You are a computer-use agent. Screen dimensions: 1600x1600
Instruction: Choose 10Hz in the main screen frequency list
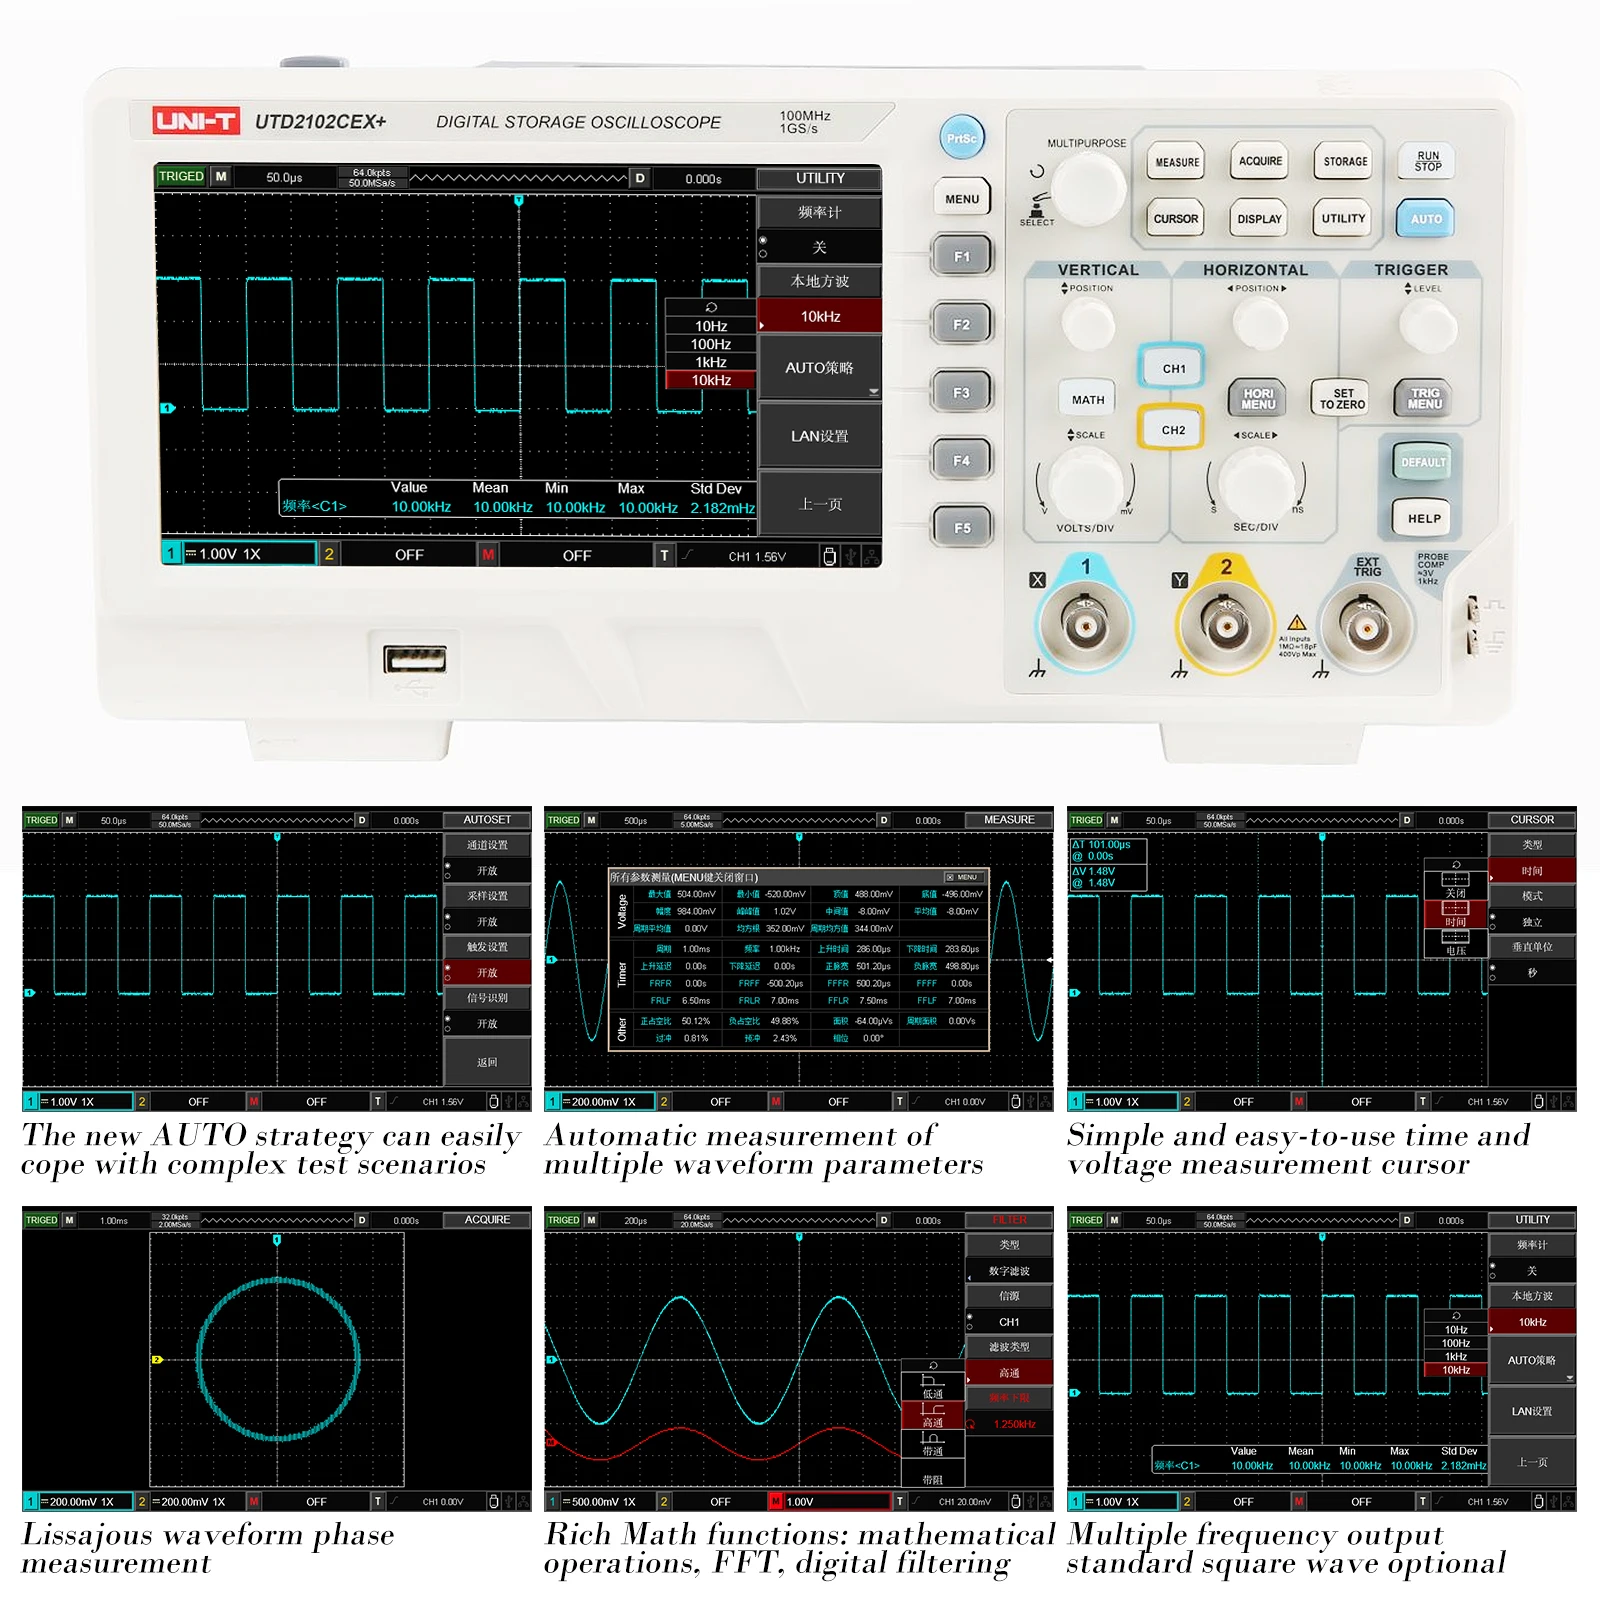711,326
